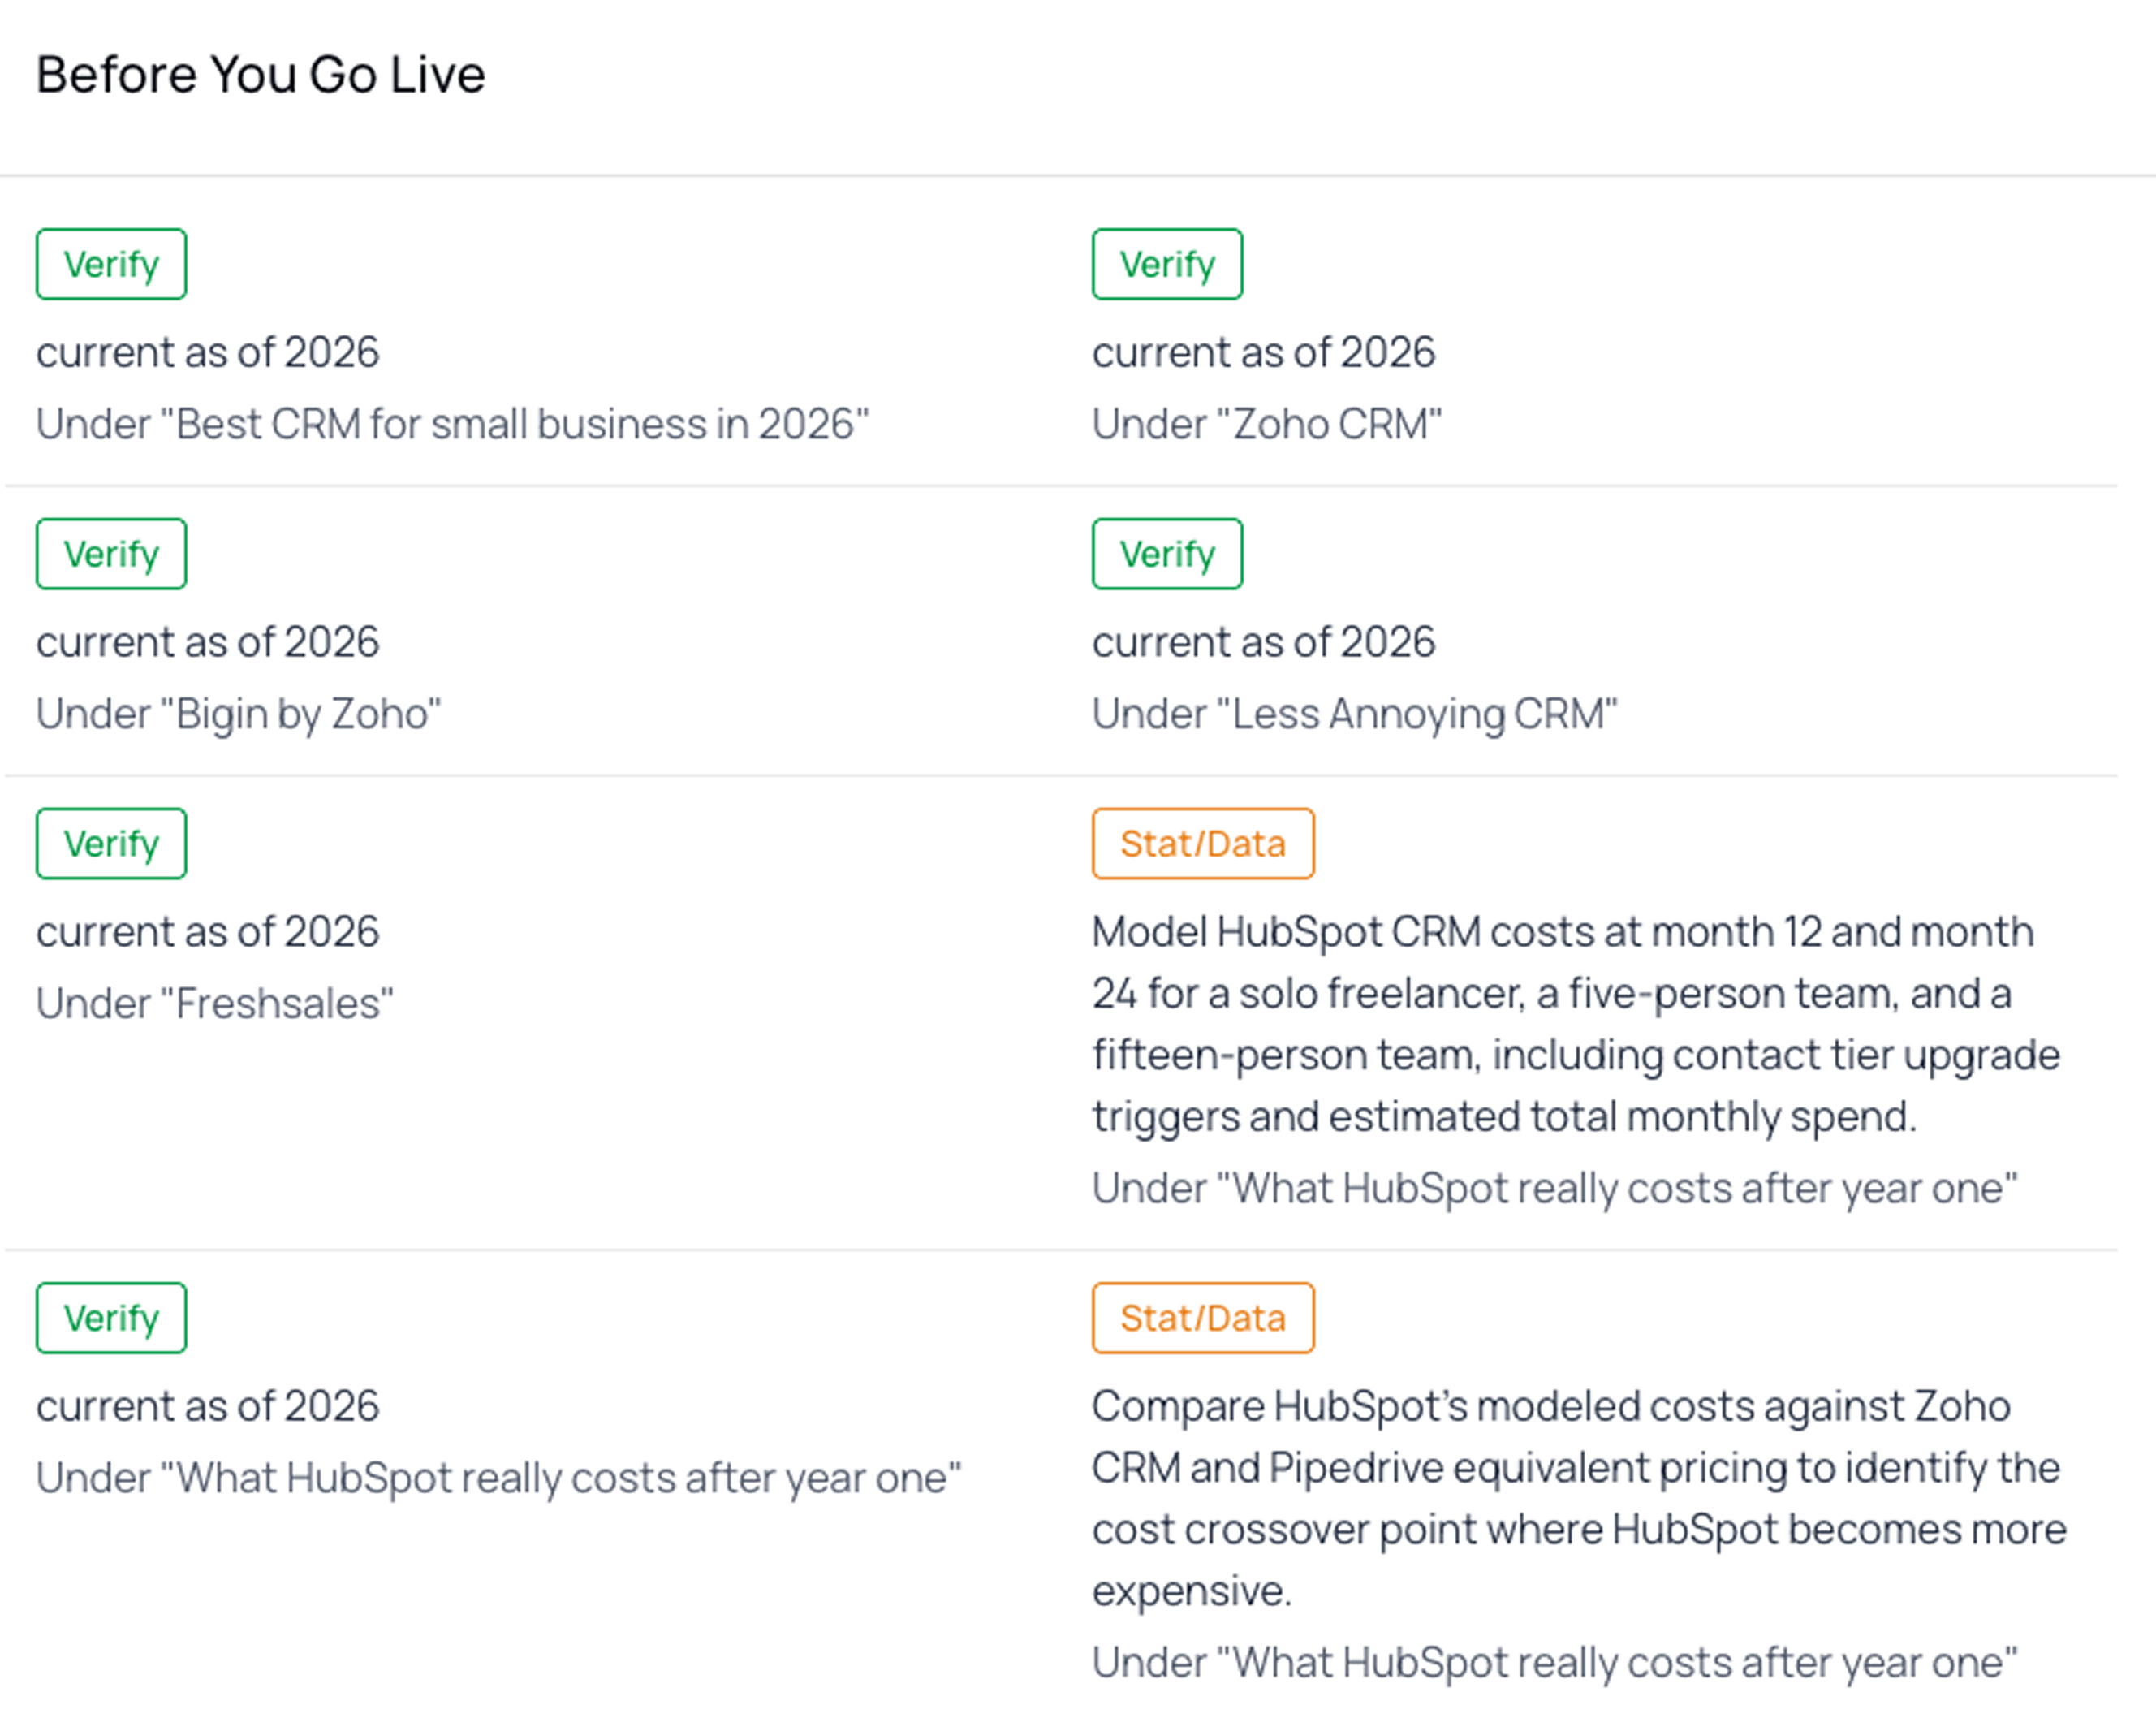
Task: Click Stat/Data badge for Model HubSpot costs
Action: [x=1203, y=844]
